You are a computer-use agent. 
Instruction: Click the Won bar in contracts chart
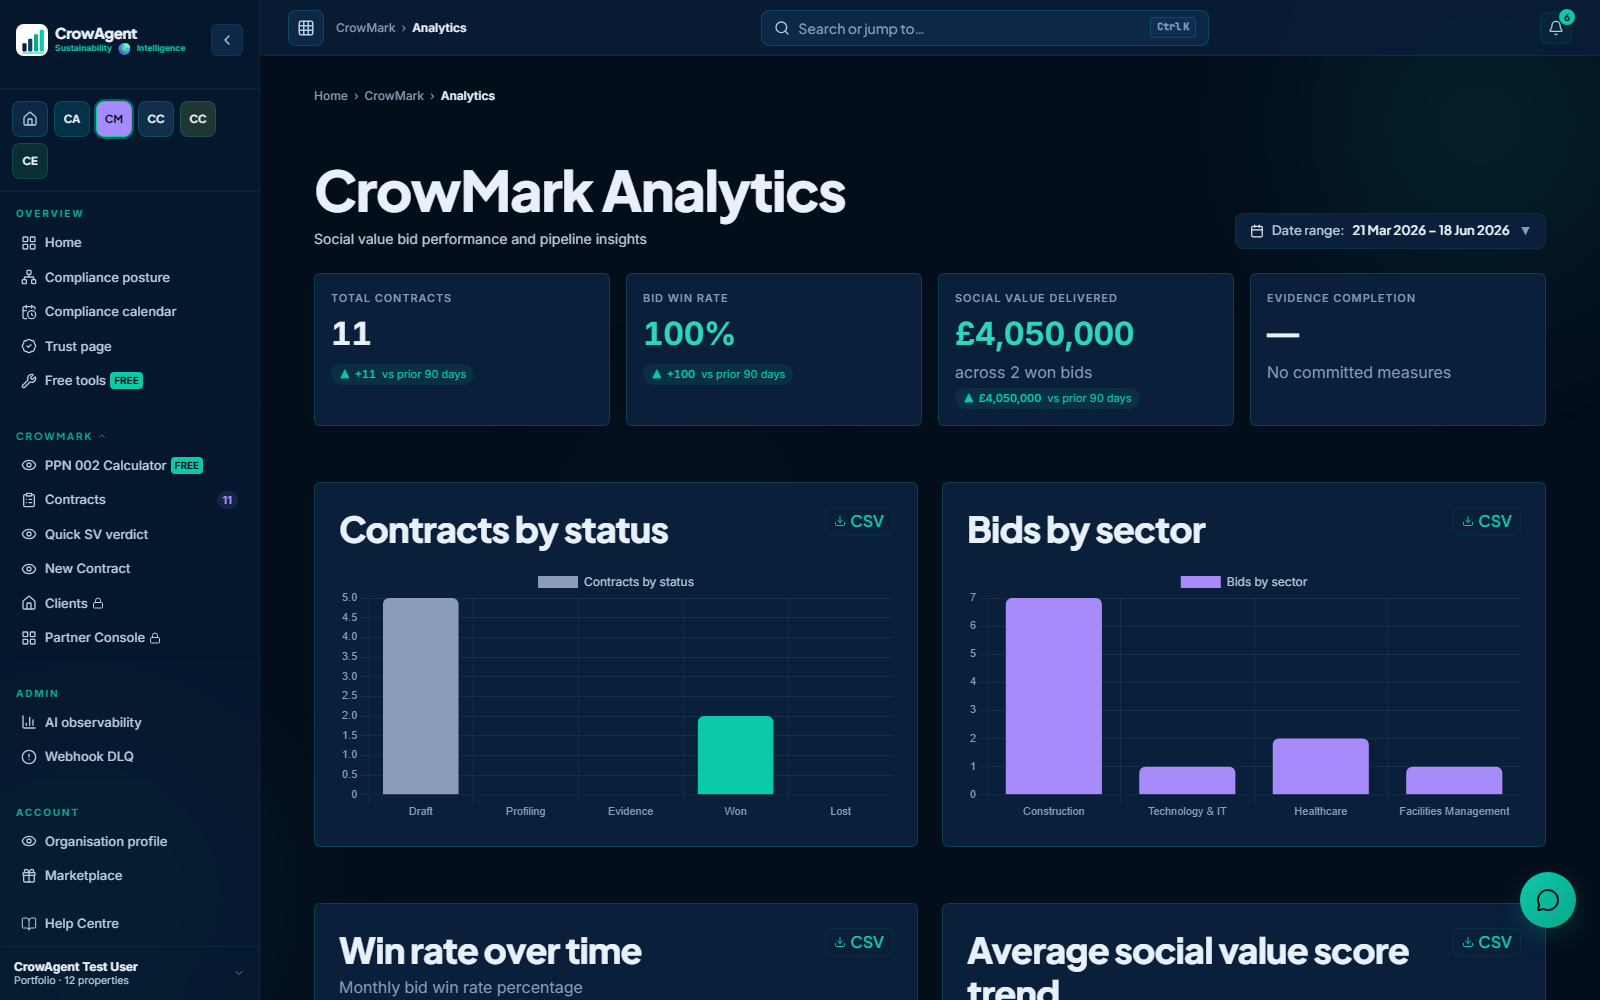735,755
